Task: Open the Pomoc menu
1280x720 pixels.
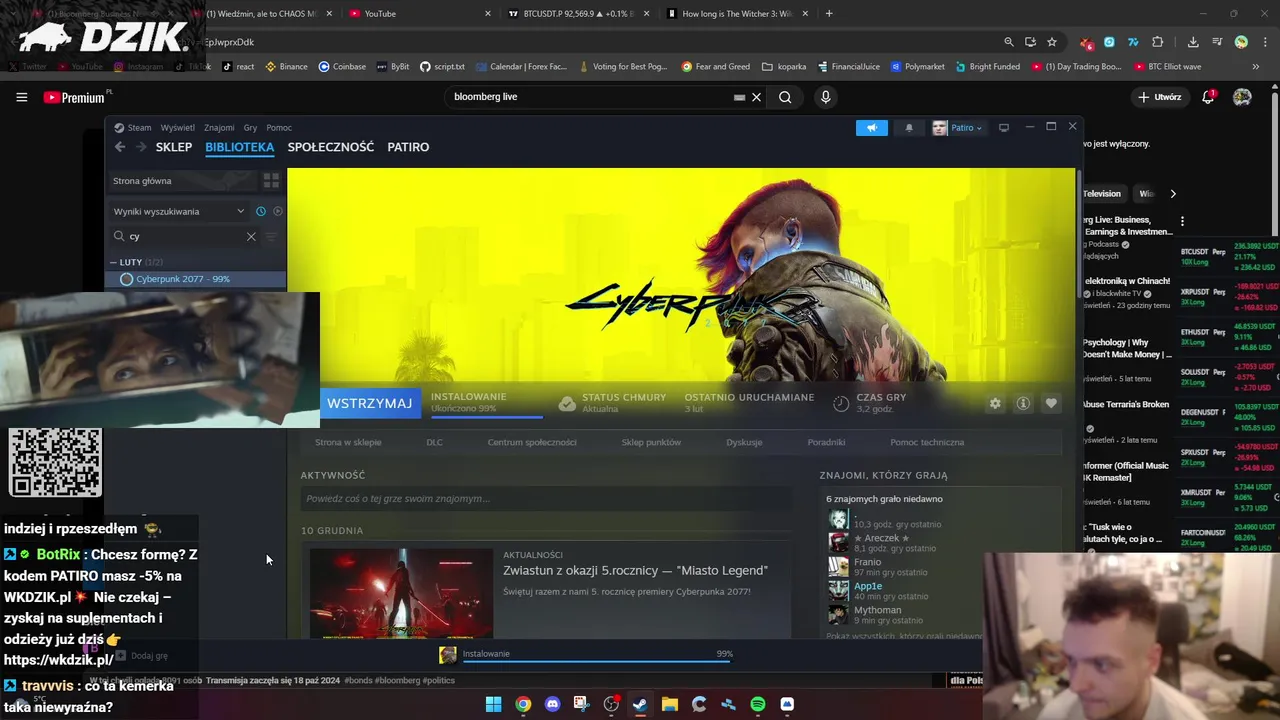Action: pos(279,128)
